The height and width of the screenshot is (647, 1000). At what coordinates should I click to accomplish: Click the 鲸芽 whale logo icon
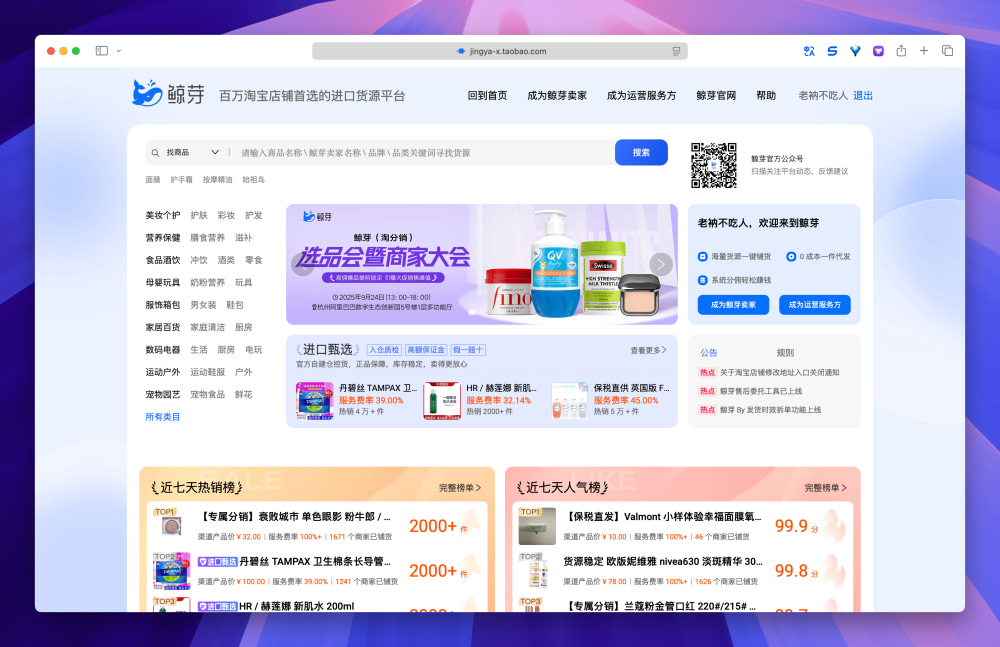pyautogui.click(x=146, y=92)
